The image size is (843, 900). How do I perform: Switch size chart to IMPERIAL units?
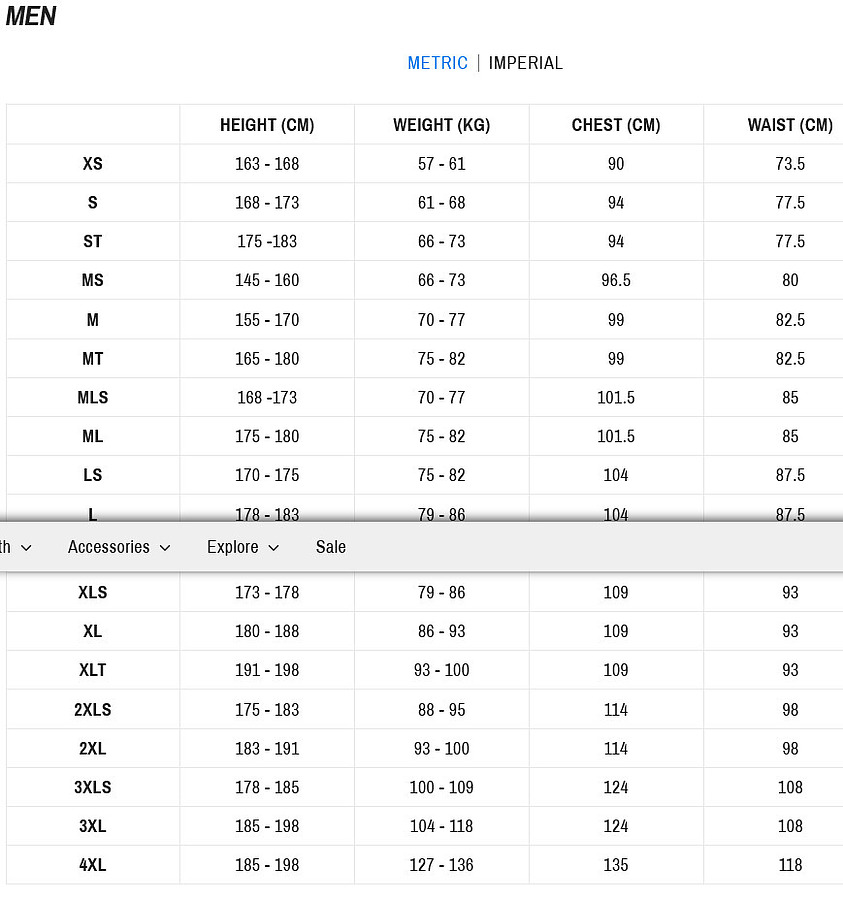point(525,63)
